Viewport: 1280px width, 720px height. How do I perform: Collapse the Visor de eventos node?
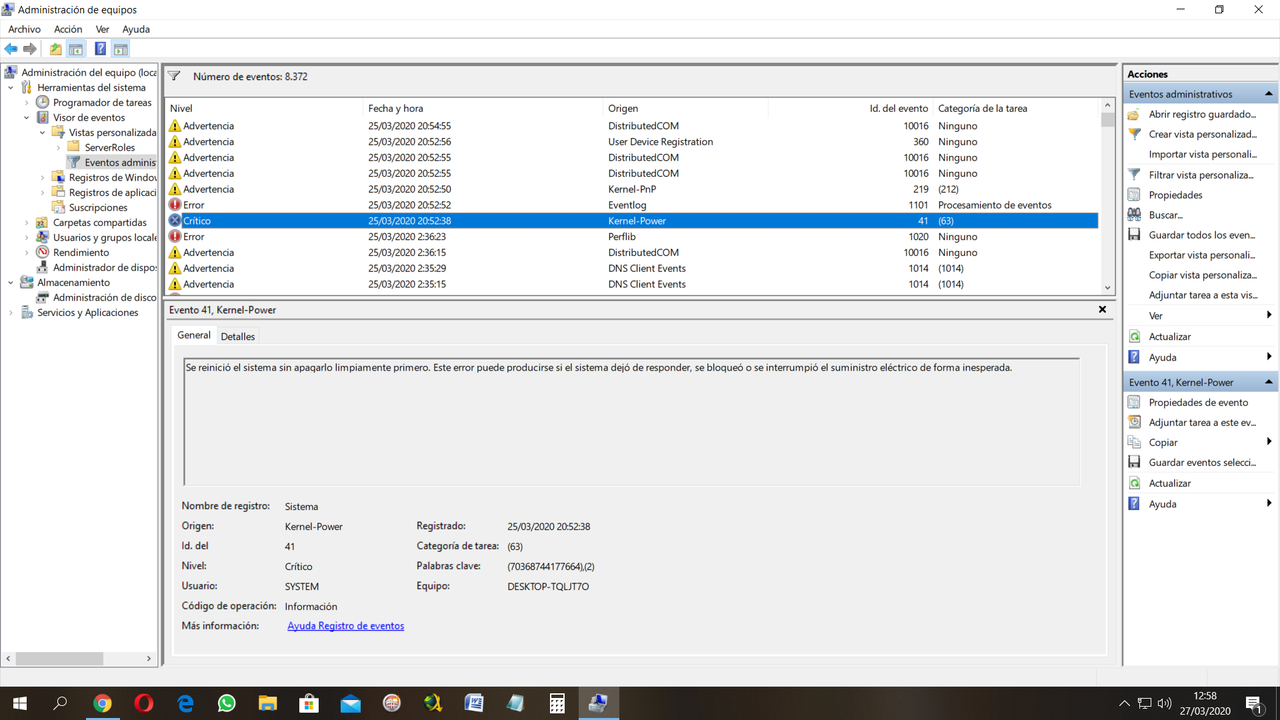28,117
